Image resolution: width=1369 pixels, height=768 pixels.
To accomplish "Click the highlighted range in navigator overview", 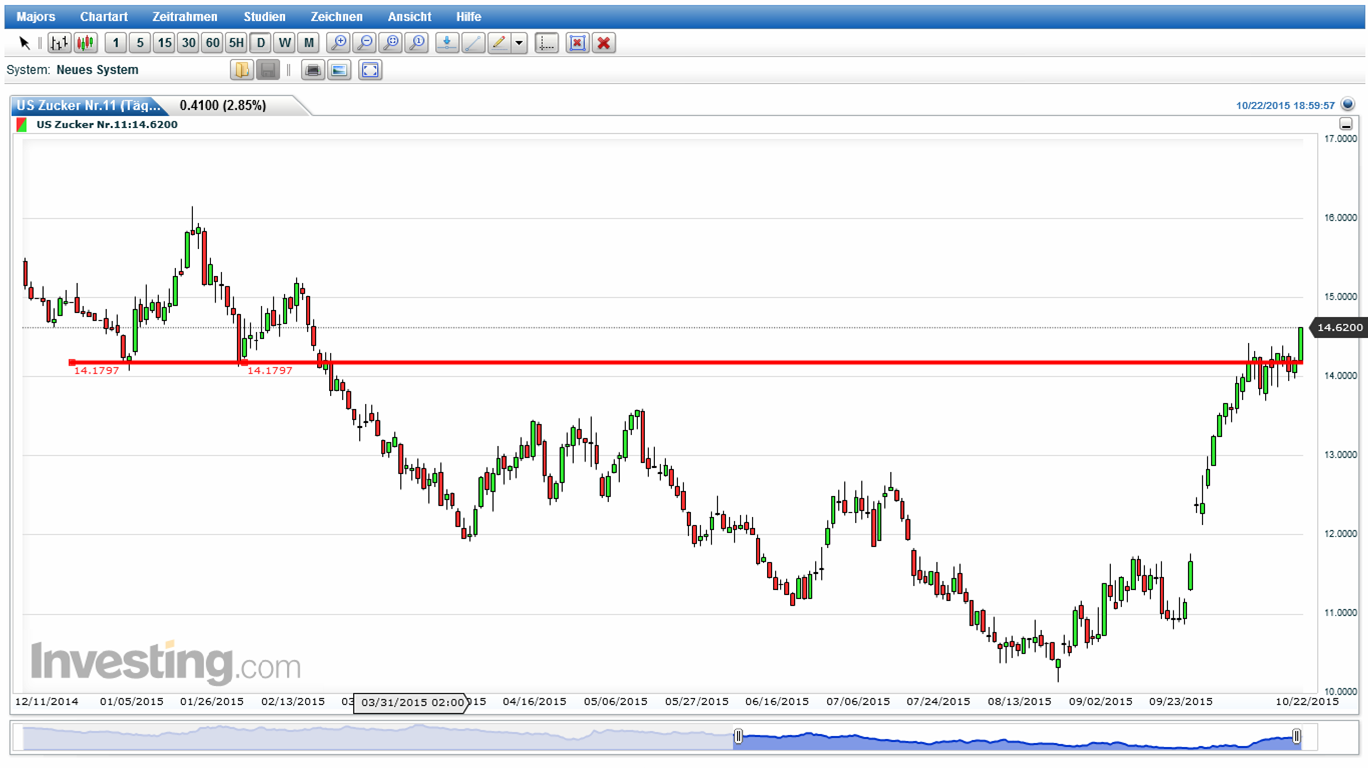I will [1017, 737].
